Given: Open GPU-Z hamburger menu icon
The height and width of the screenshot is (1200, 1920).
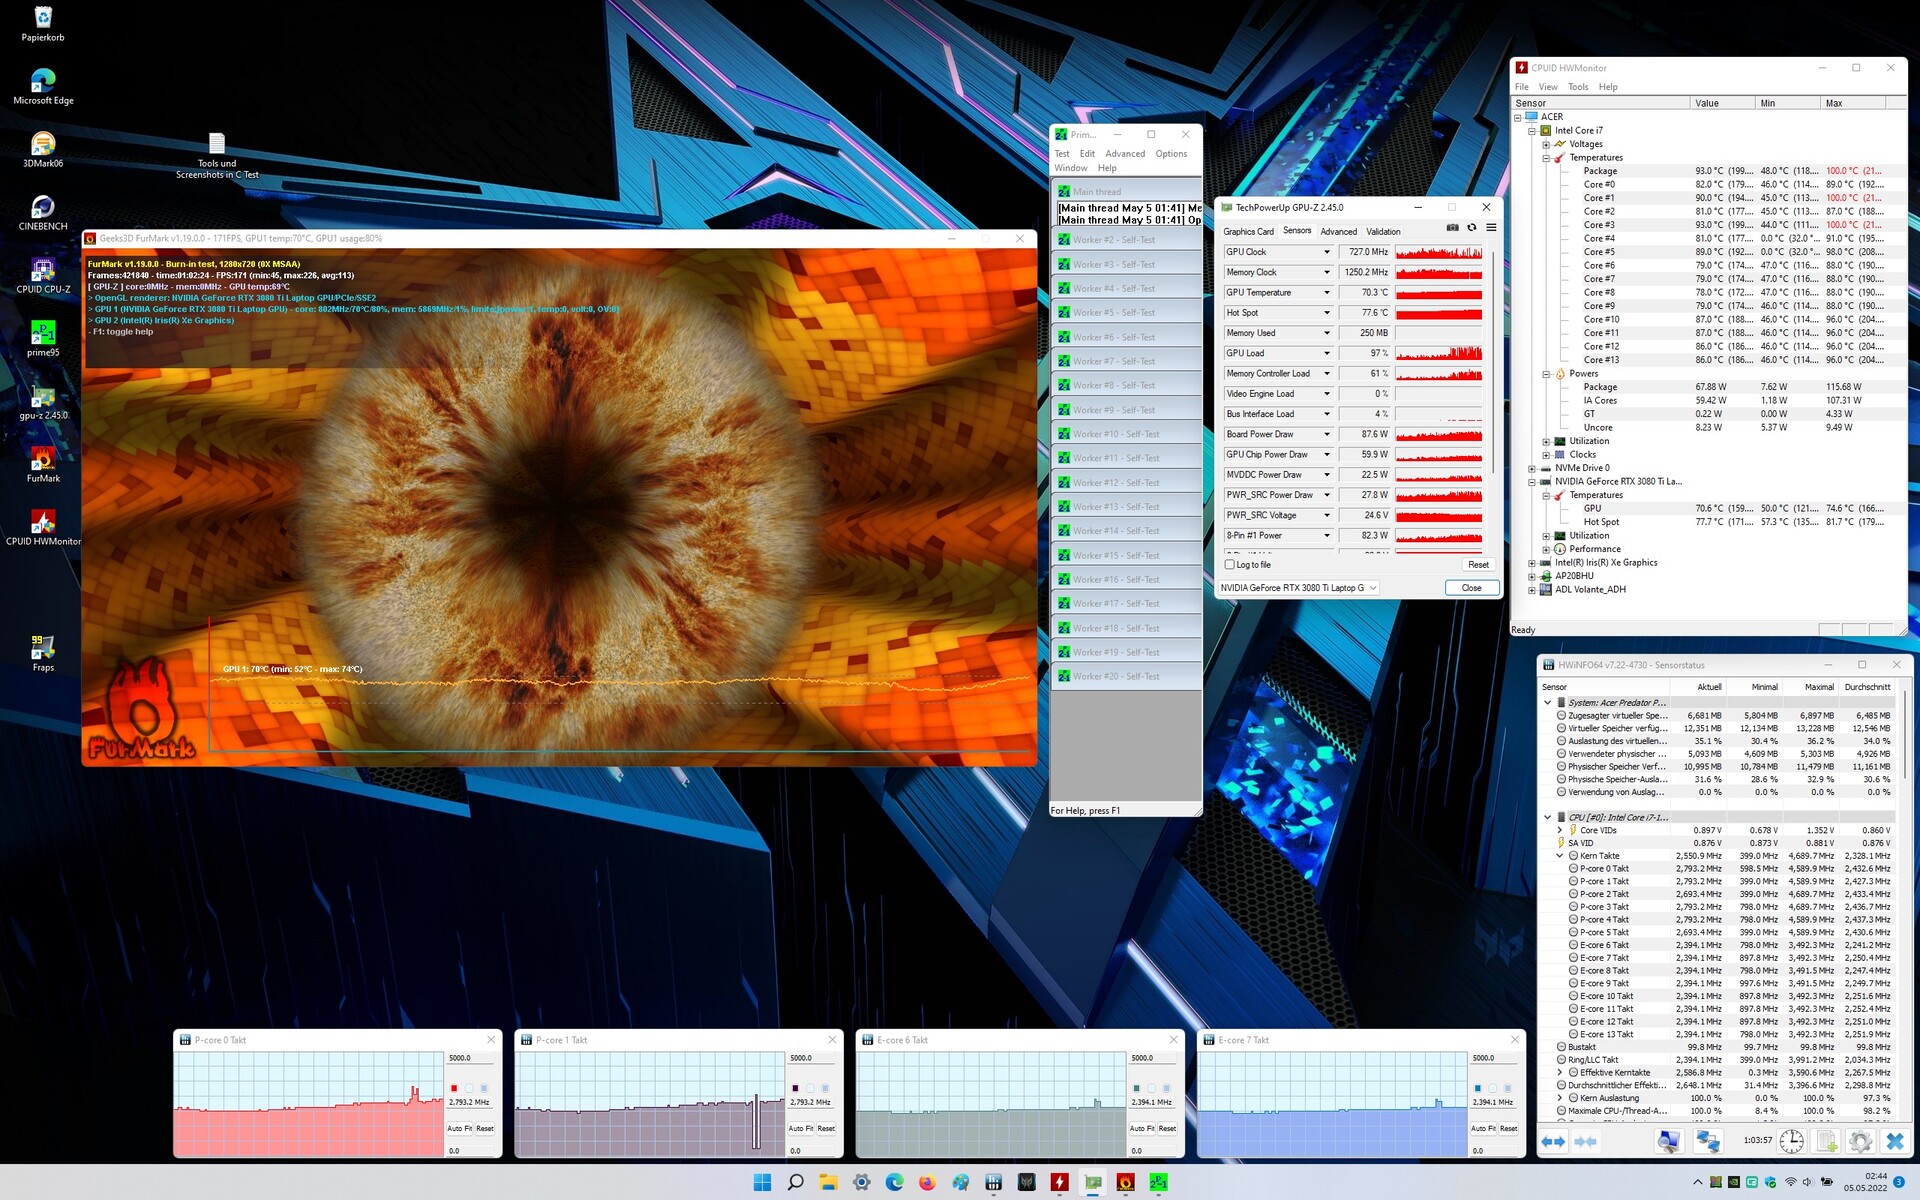Looking at the screenshot, I should (x=1491, y=228).
